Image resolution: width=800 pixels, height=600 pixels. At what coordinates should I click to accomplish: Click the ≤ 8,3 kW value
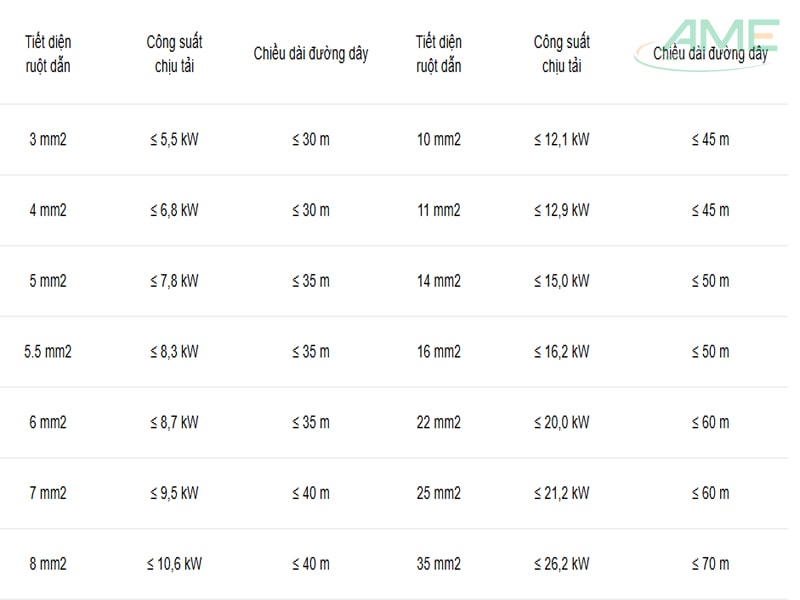pyautogui.click(x=174, y=351)
